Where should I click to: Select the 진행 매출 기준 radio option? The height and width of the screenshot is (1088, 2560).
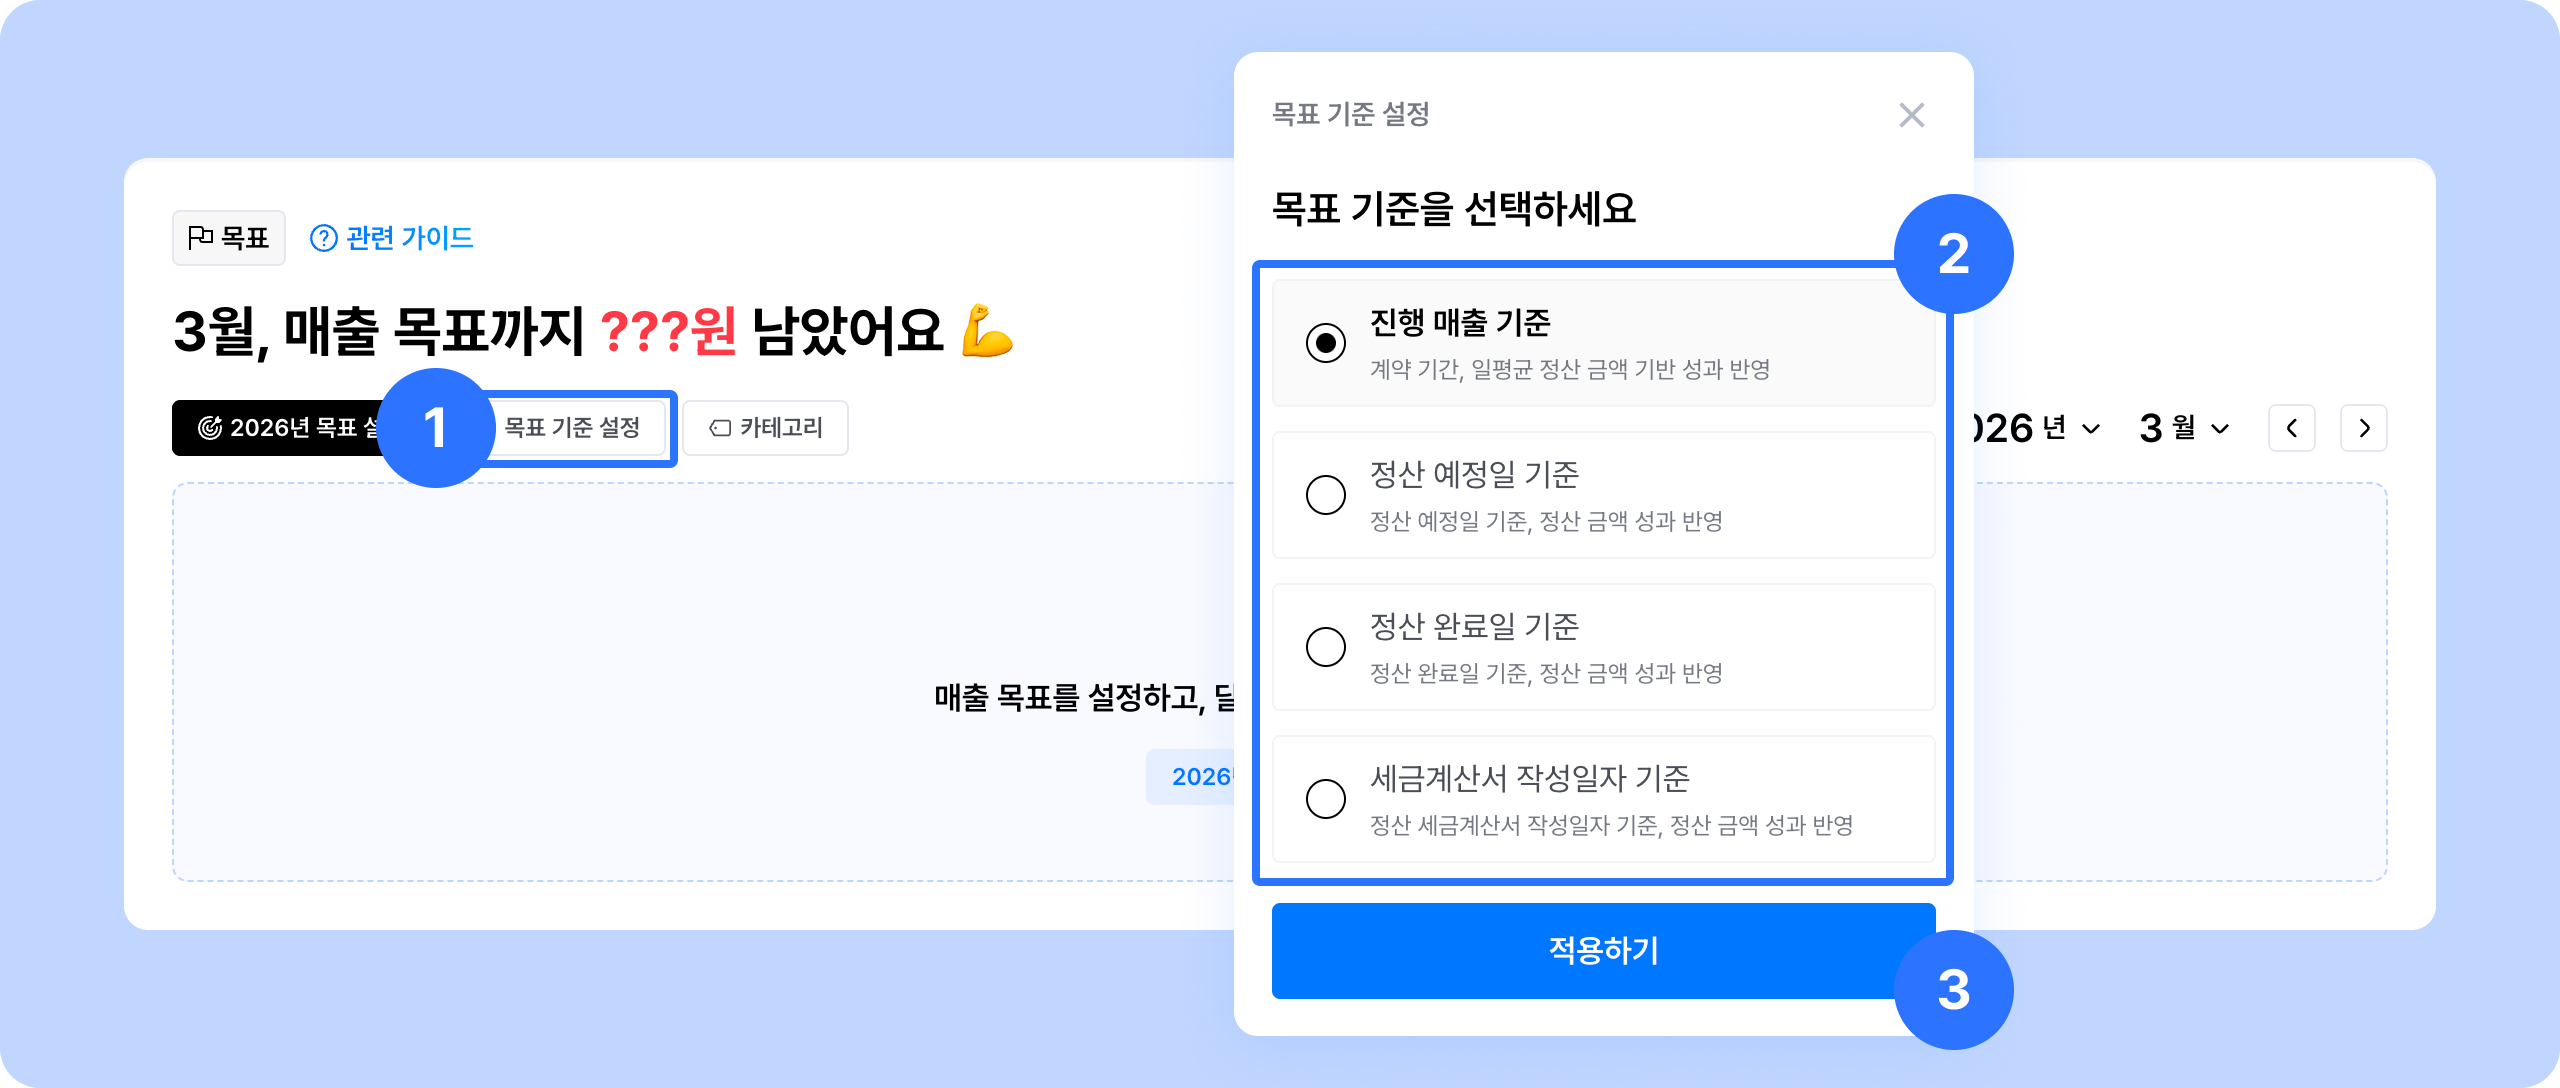point(1326,343)
